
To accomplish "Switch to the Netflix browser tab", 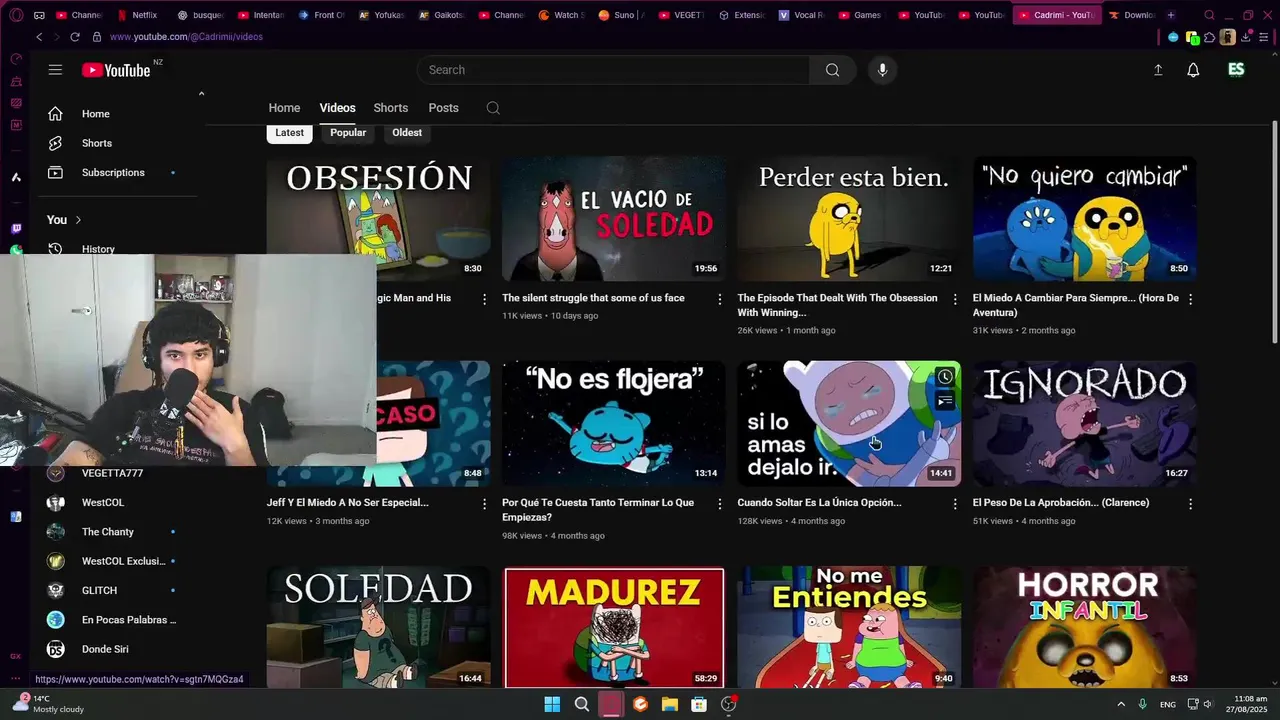I will (137, 15).
